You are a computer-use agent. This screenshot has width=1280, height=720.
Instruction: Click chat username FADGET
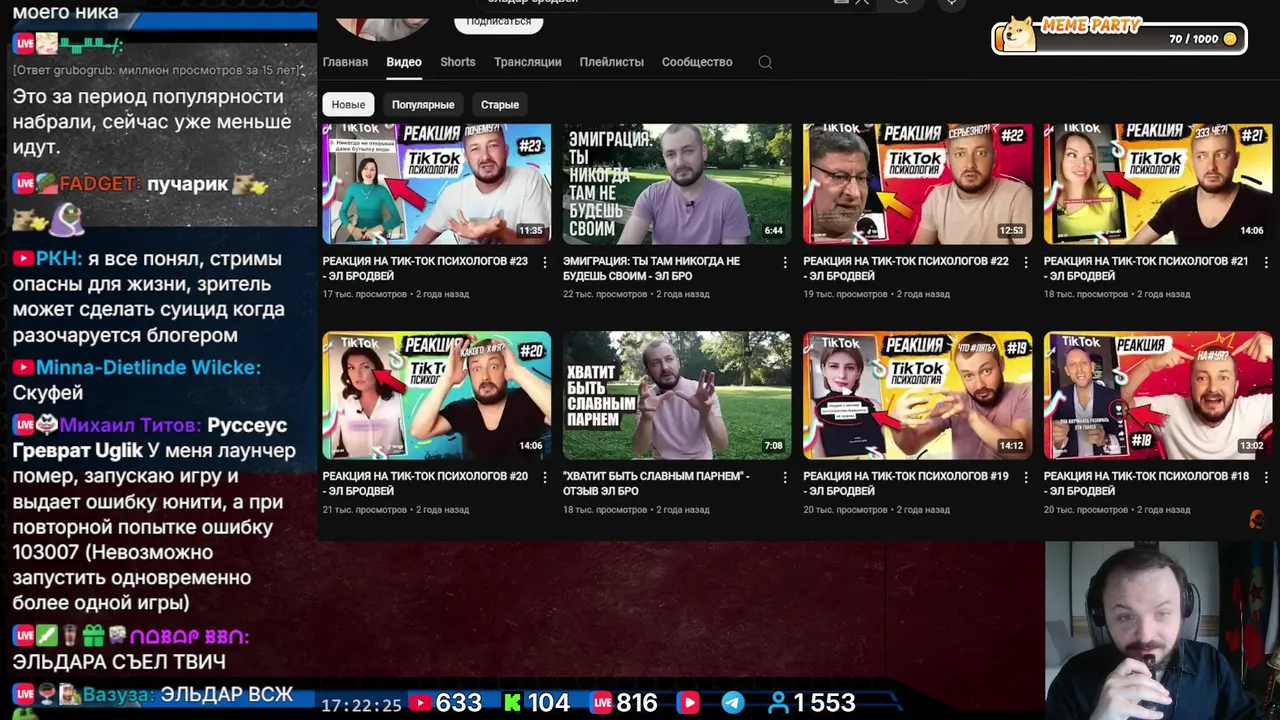[99, 184]
